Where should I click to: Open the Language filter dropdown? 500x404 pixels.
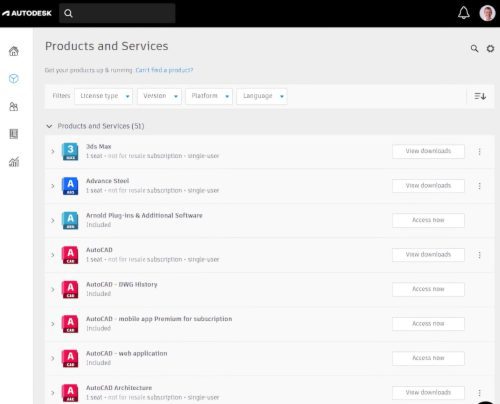[262, 96]
